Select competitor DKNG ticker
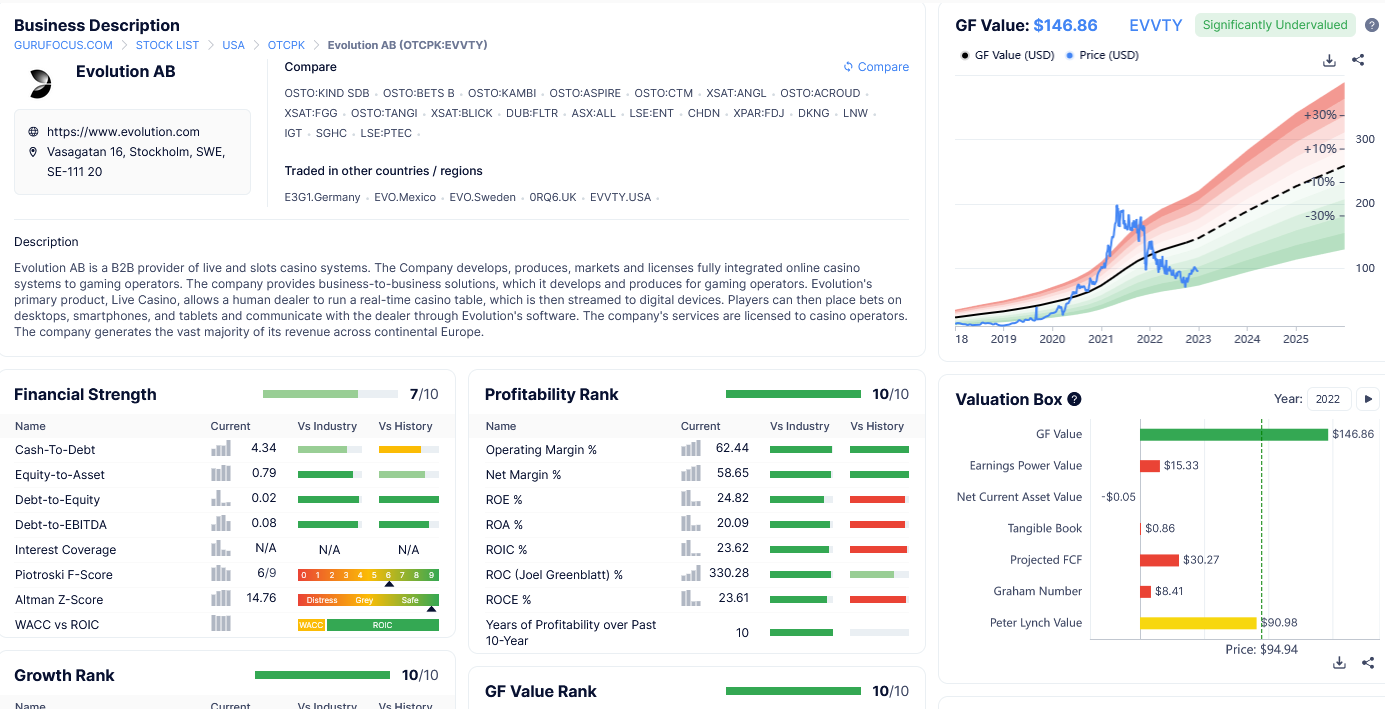 (813, 113)
